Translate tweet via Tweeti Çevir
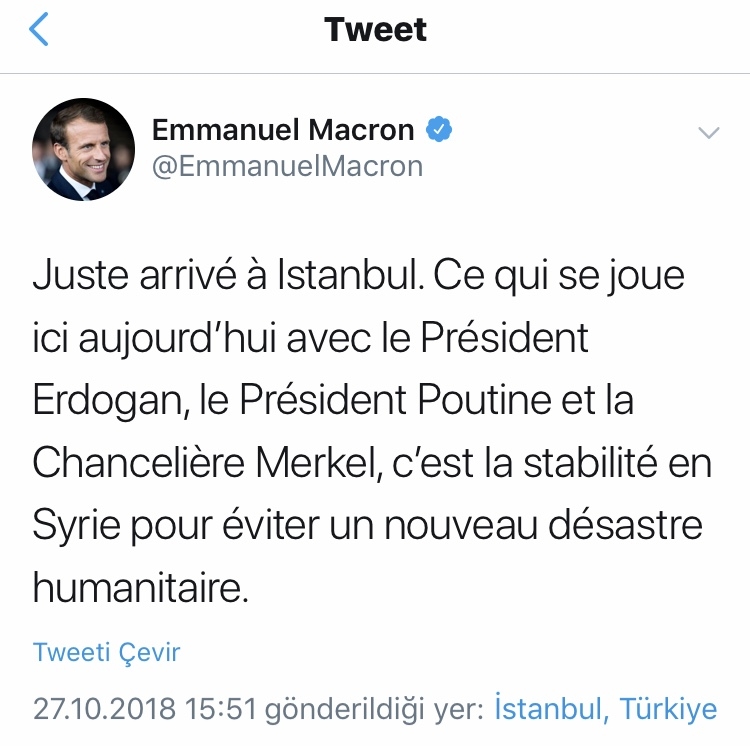The width and height of the screenshot is (750, 746). pos(107,653)
